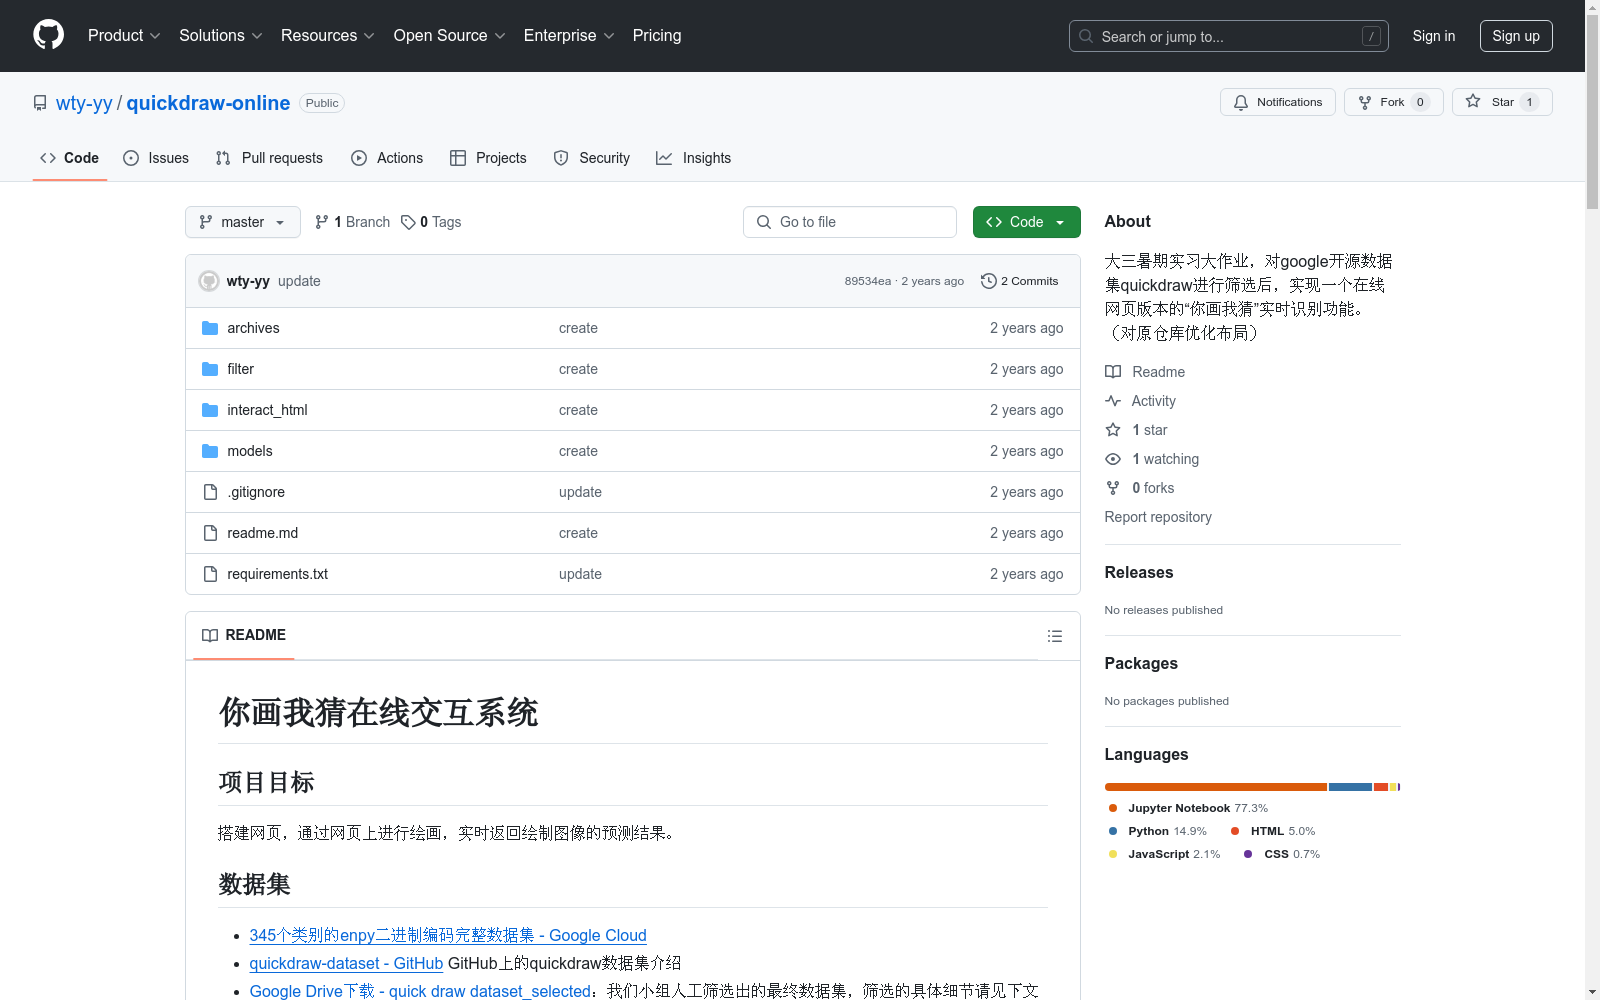Open the wty-yy owner link
Viewport: 1600px width, 1000px height.
tap(84, 103)
